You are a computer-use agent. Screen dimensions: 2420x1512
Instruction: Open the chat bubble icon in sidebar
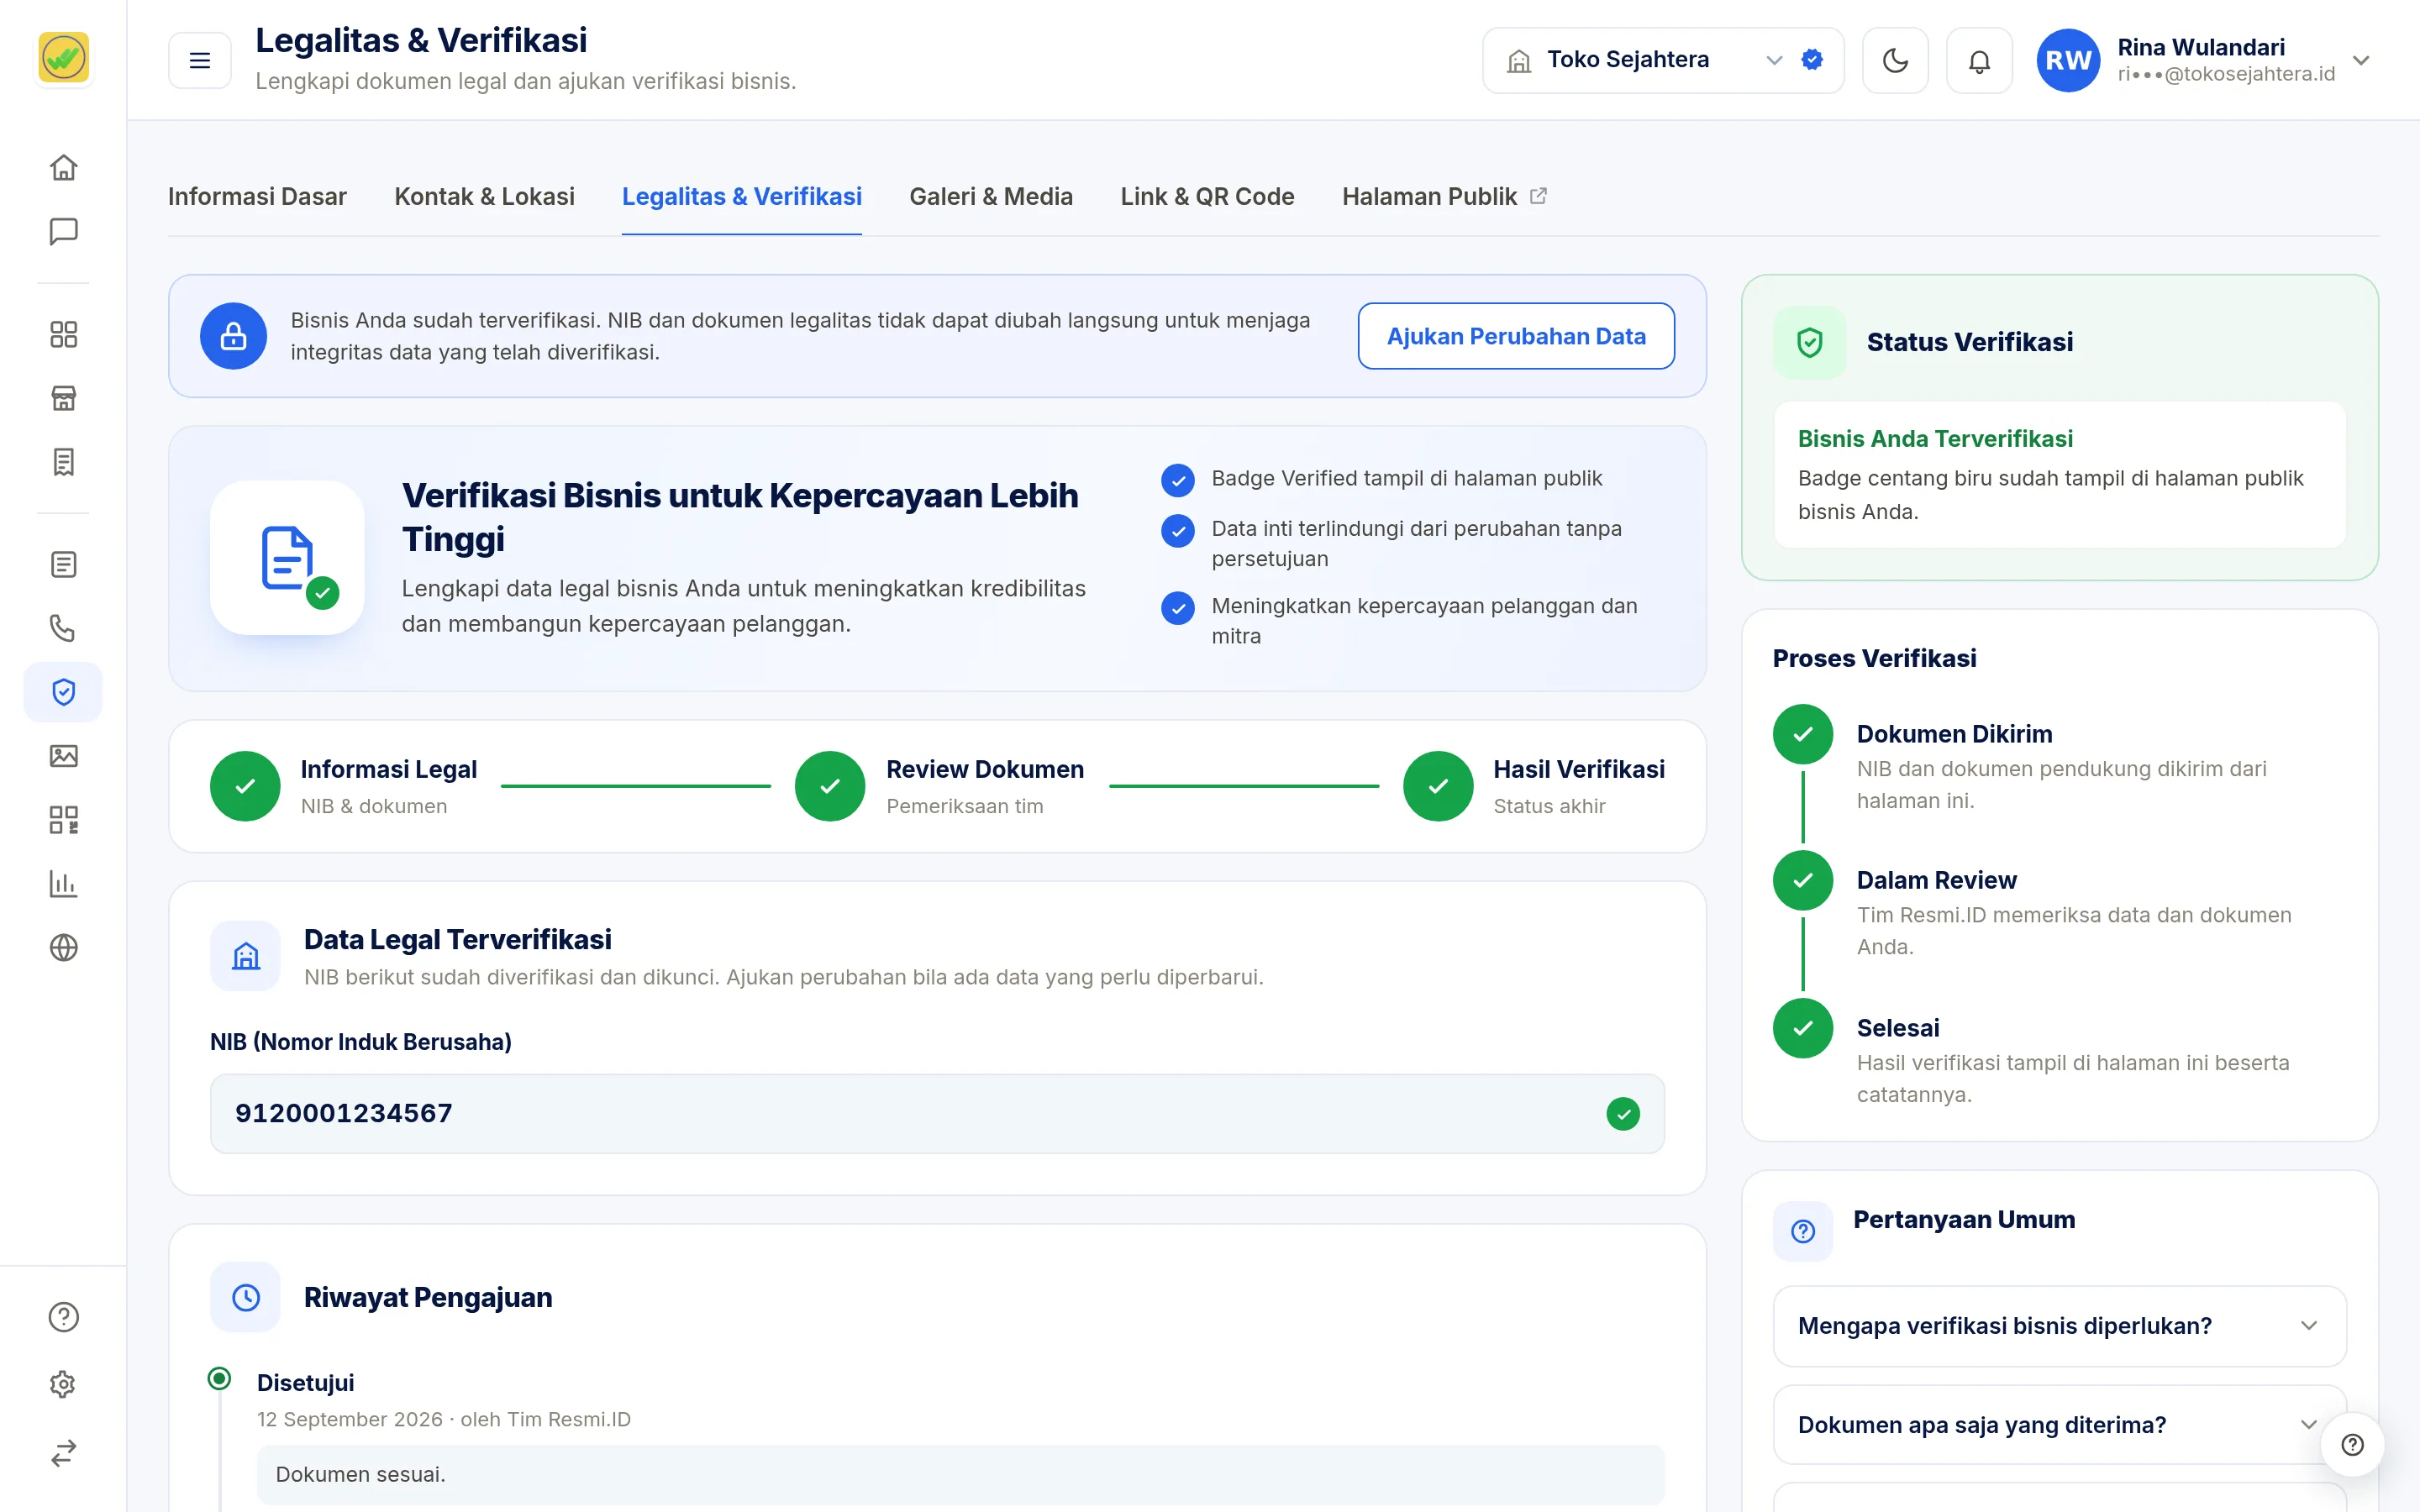click(63, 231)
